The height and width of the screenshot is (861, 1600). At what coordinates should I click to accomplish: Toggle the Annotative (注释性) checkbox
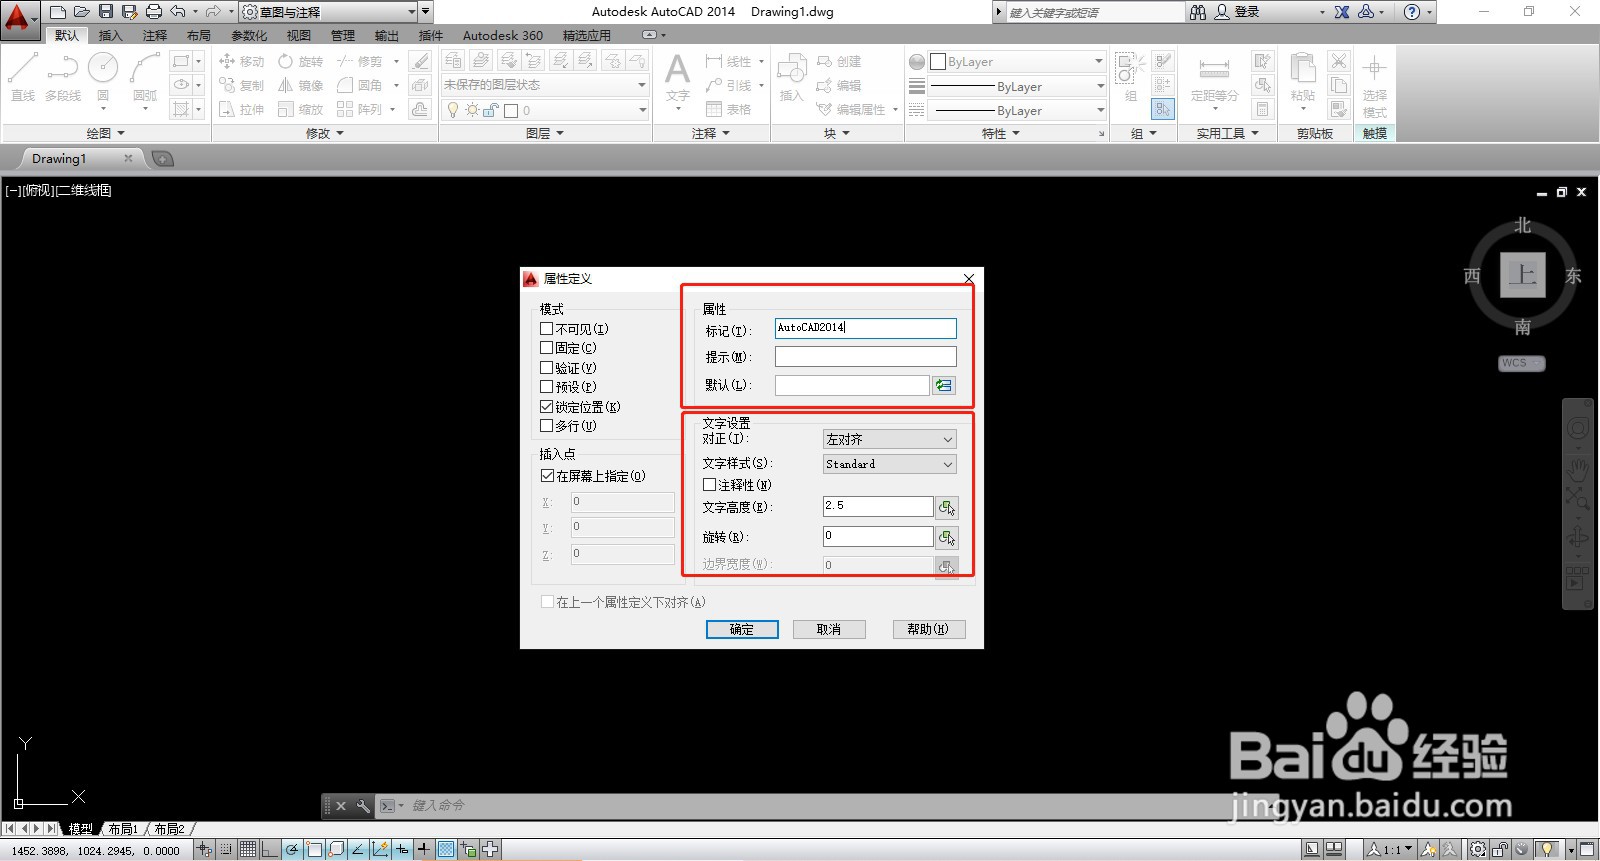tap(709, 484)
